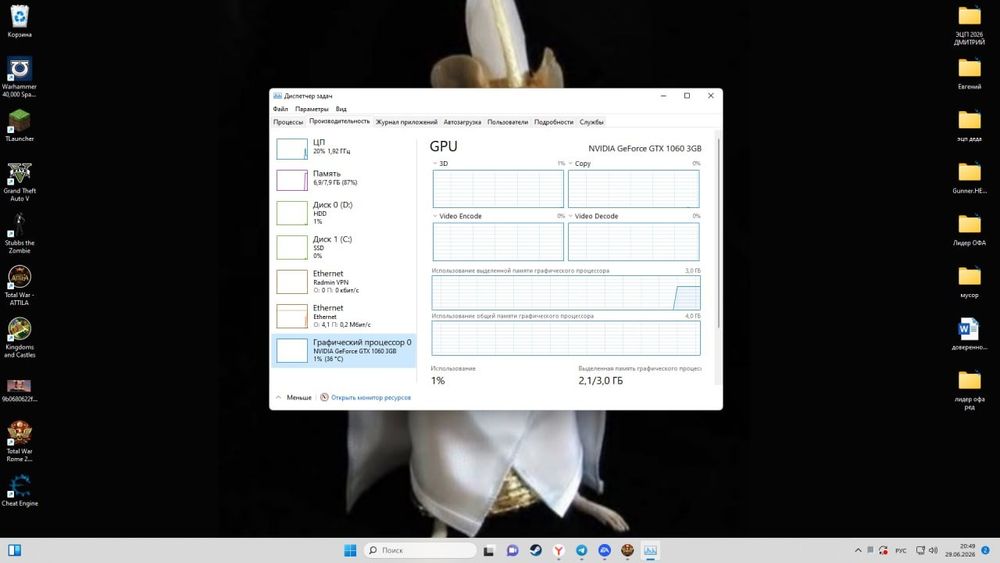Screen dimensions: 1000x563
Task: Launch Warhammer 40,000 desktop shortcut
Action: pyautogui.click(x=19, y=77)
